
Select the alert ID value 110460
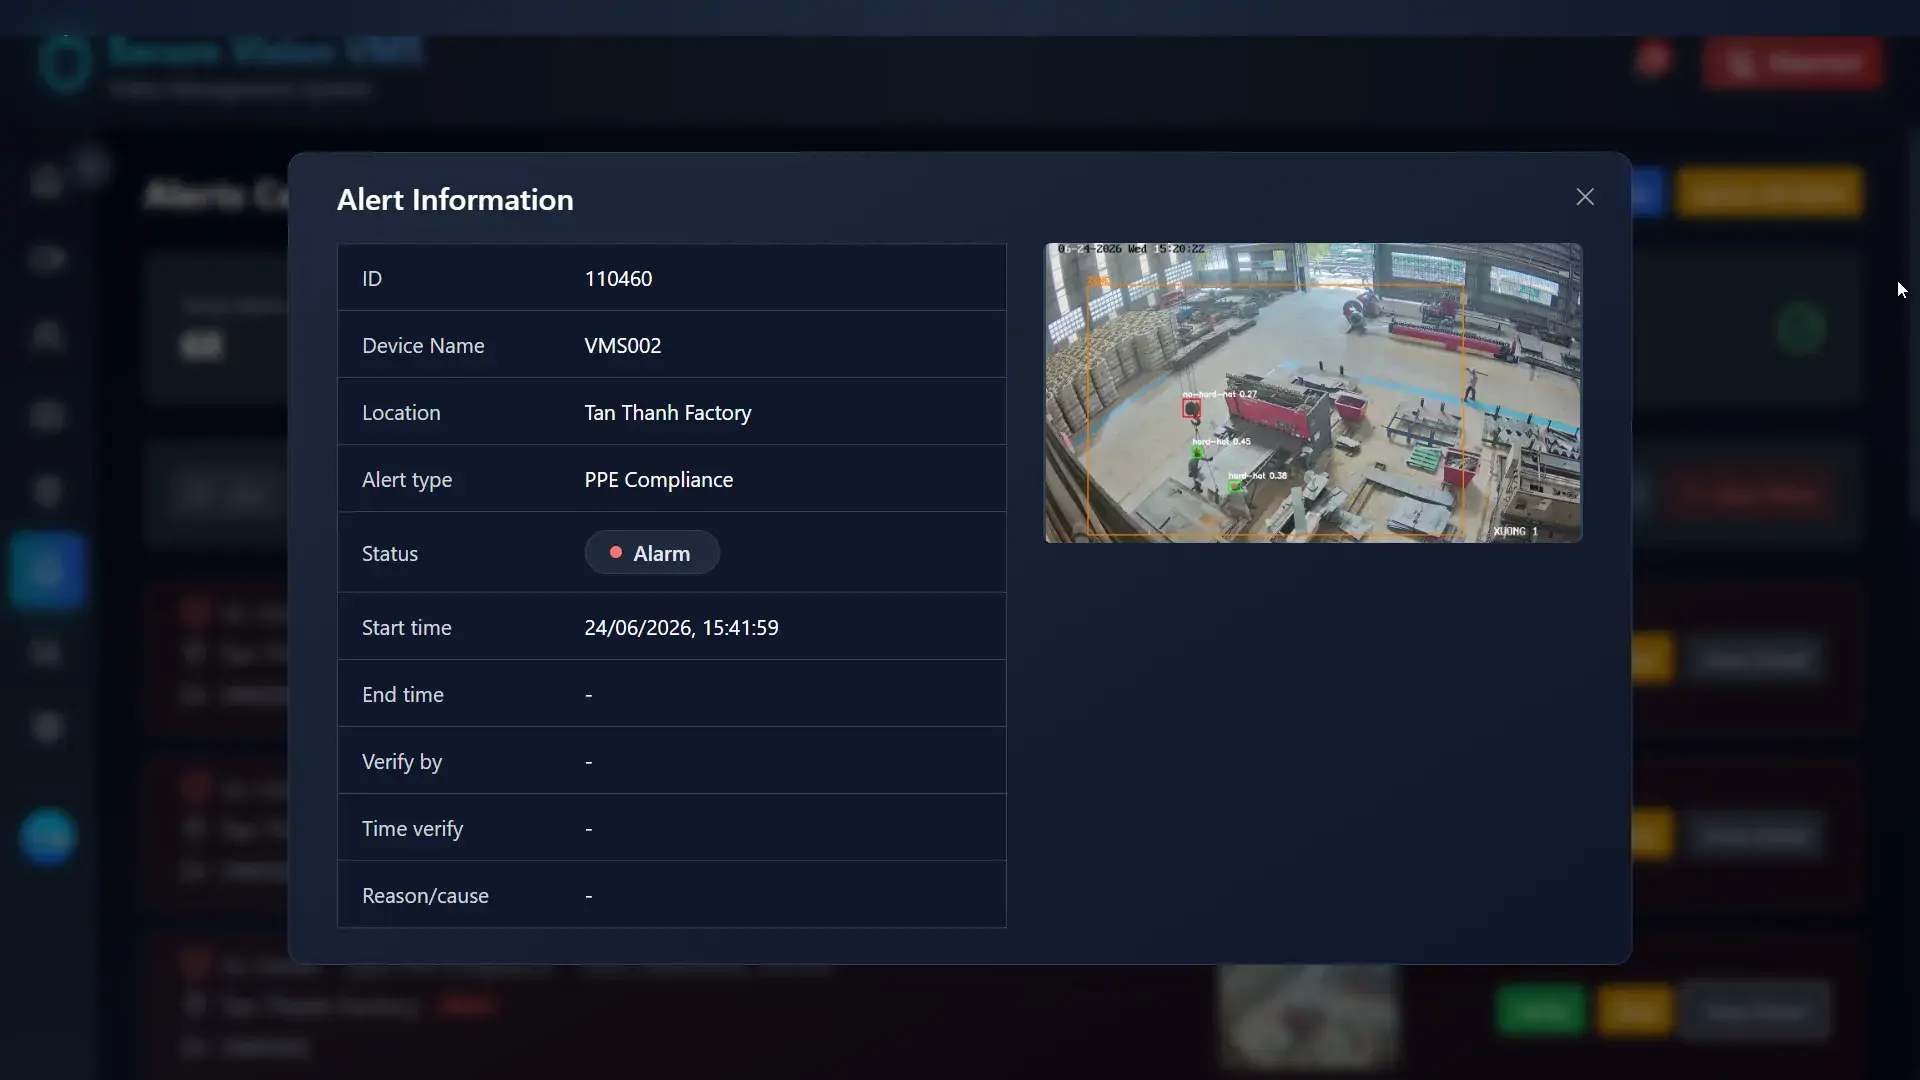click(x=618, y=279)
